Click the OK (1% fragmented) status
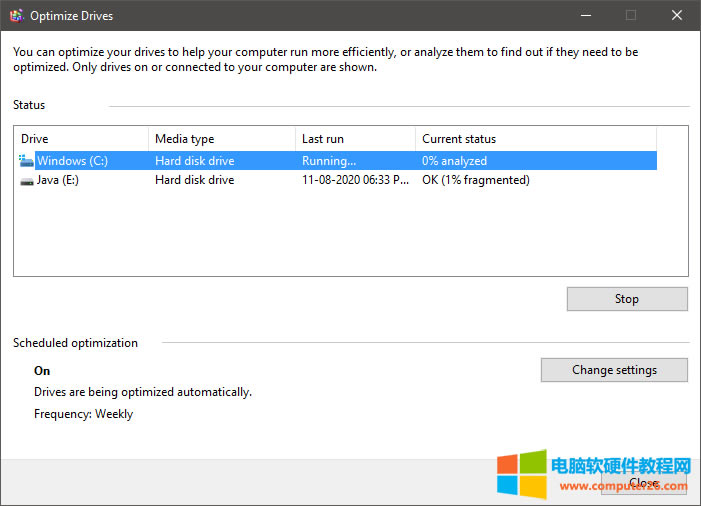The width and height of the screenshot is (701, 506). coord(475,181)
